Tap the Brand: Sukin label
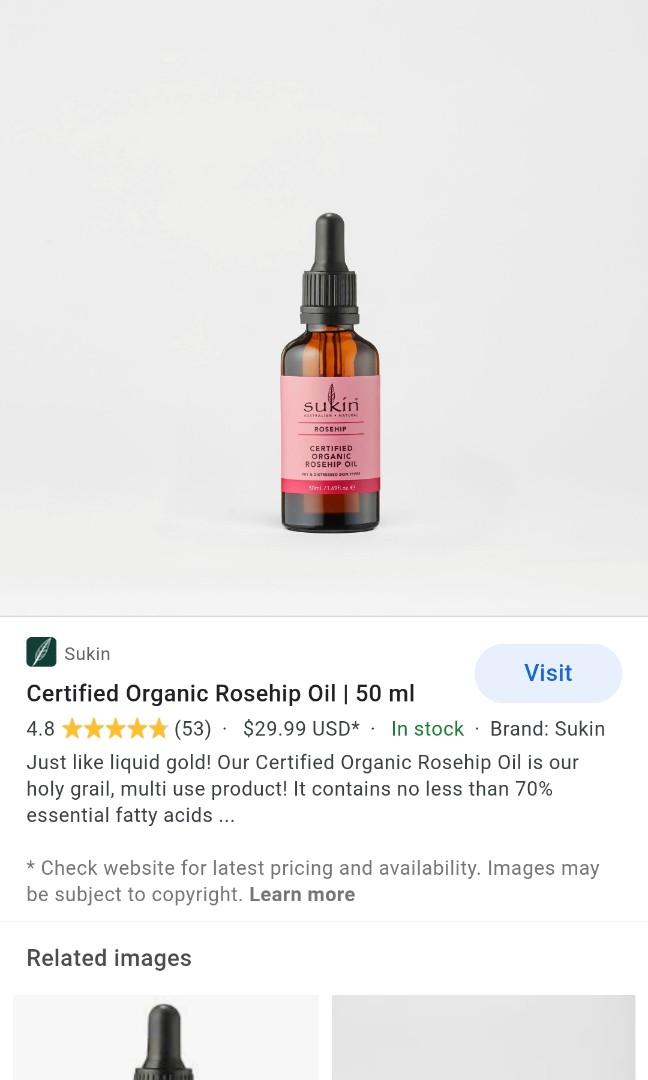The height and width of the screenshot is (1080, 648). 547,729
